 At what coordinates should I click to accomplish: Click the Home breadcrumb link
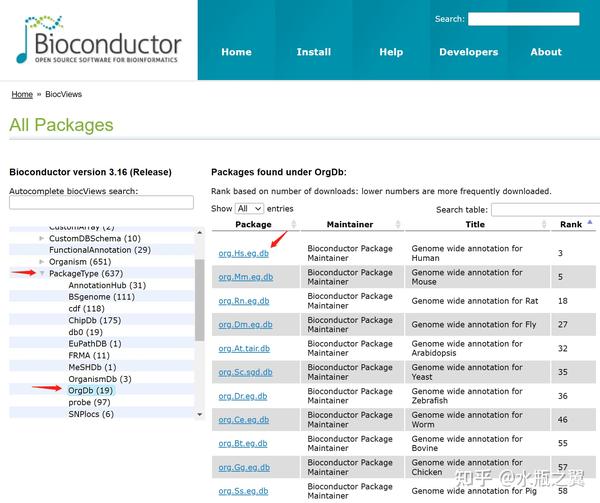22,94
